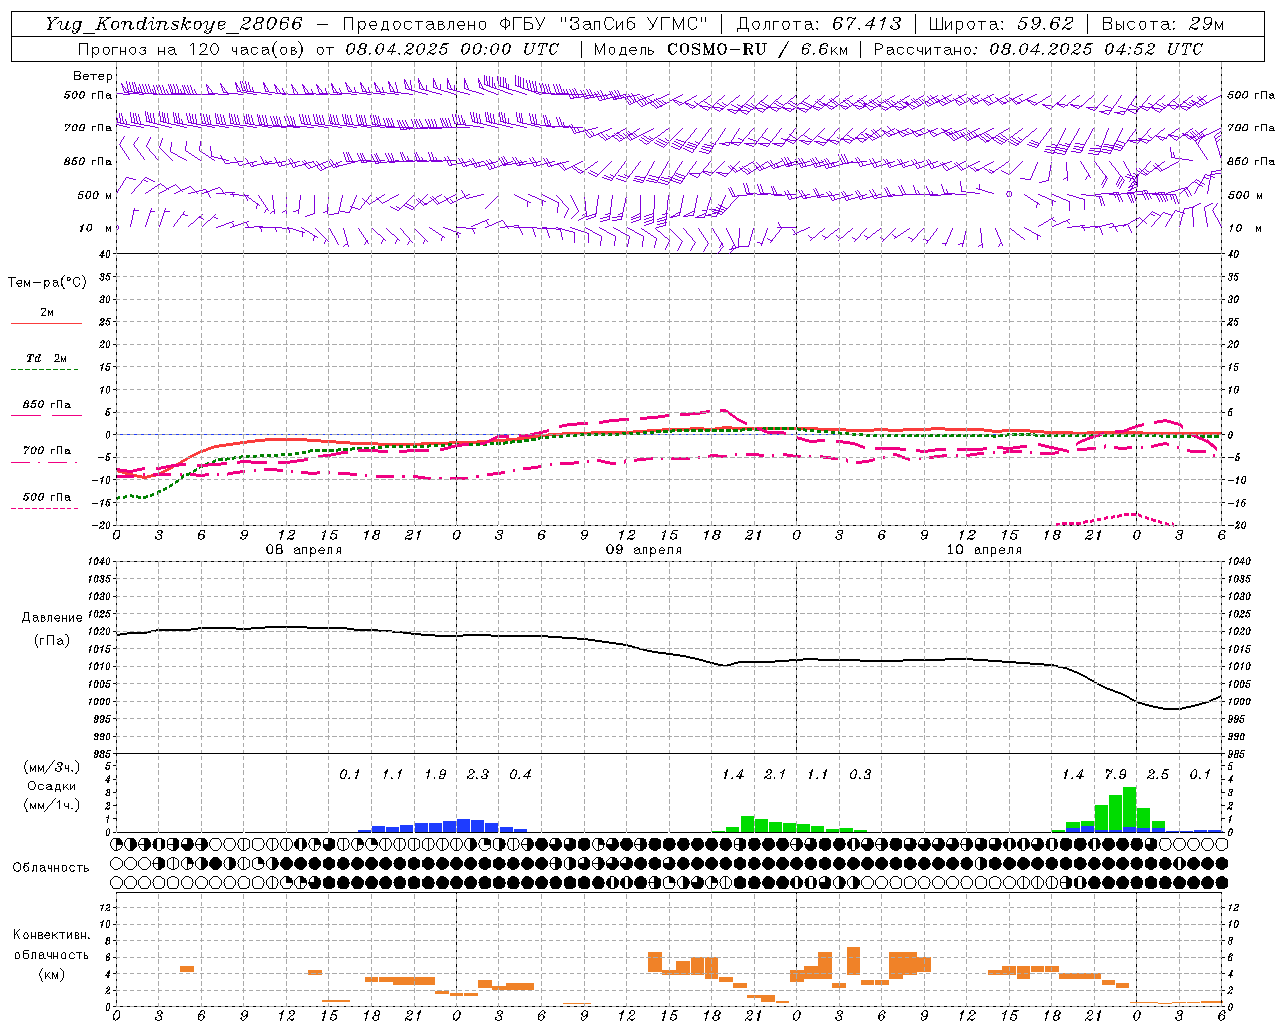Click the longitude value Долгота: 67.413
The image size is (1280, 1024).
coord(819,24)
